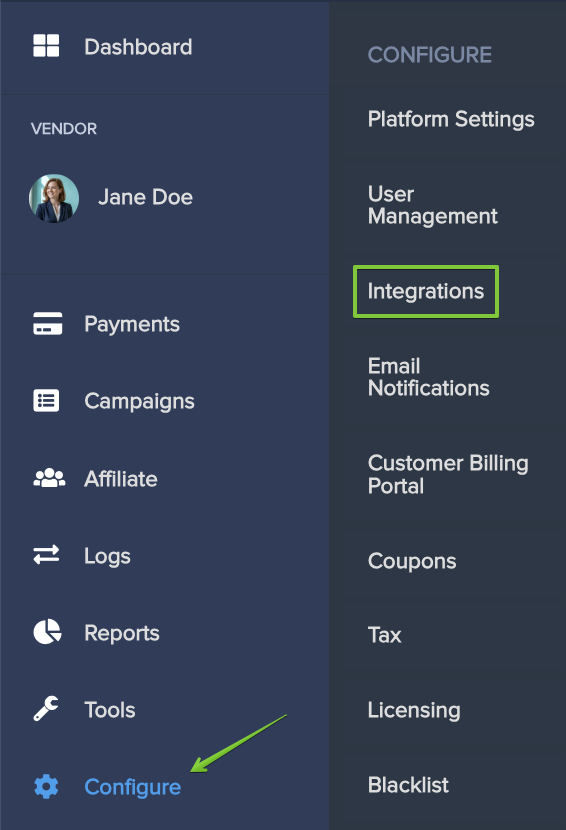Open the Licensing section
Image resolution: width=566 pixels, height=830 pixels.
(x=414, y=710)
